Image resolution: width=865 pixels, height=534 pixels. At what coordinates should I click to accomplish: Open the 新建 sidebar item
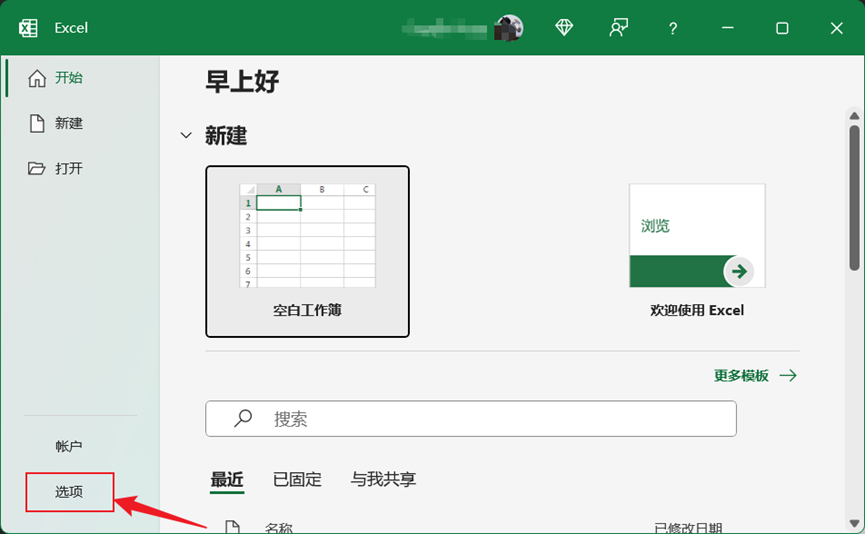[68, 123]
